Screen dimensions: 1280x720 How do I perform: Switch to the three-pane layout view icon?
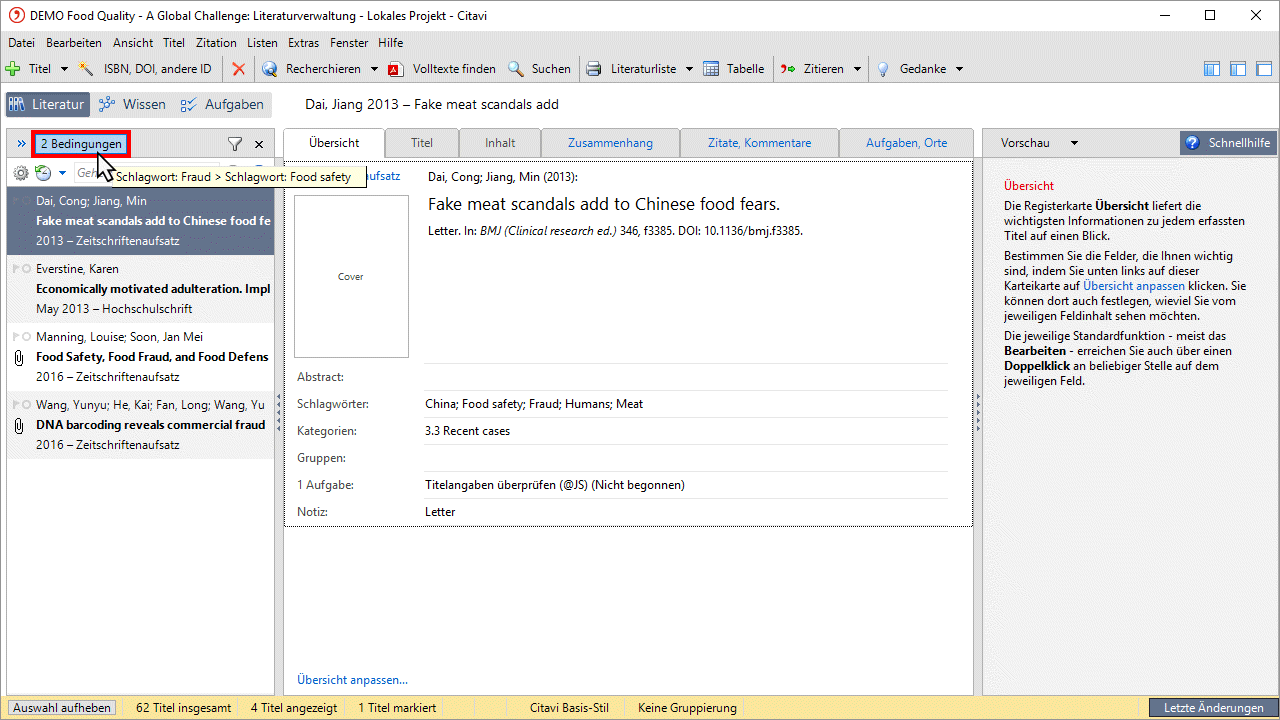click(x=1212, y=69)
